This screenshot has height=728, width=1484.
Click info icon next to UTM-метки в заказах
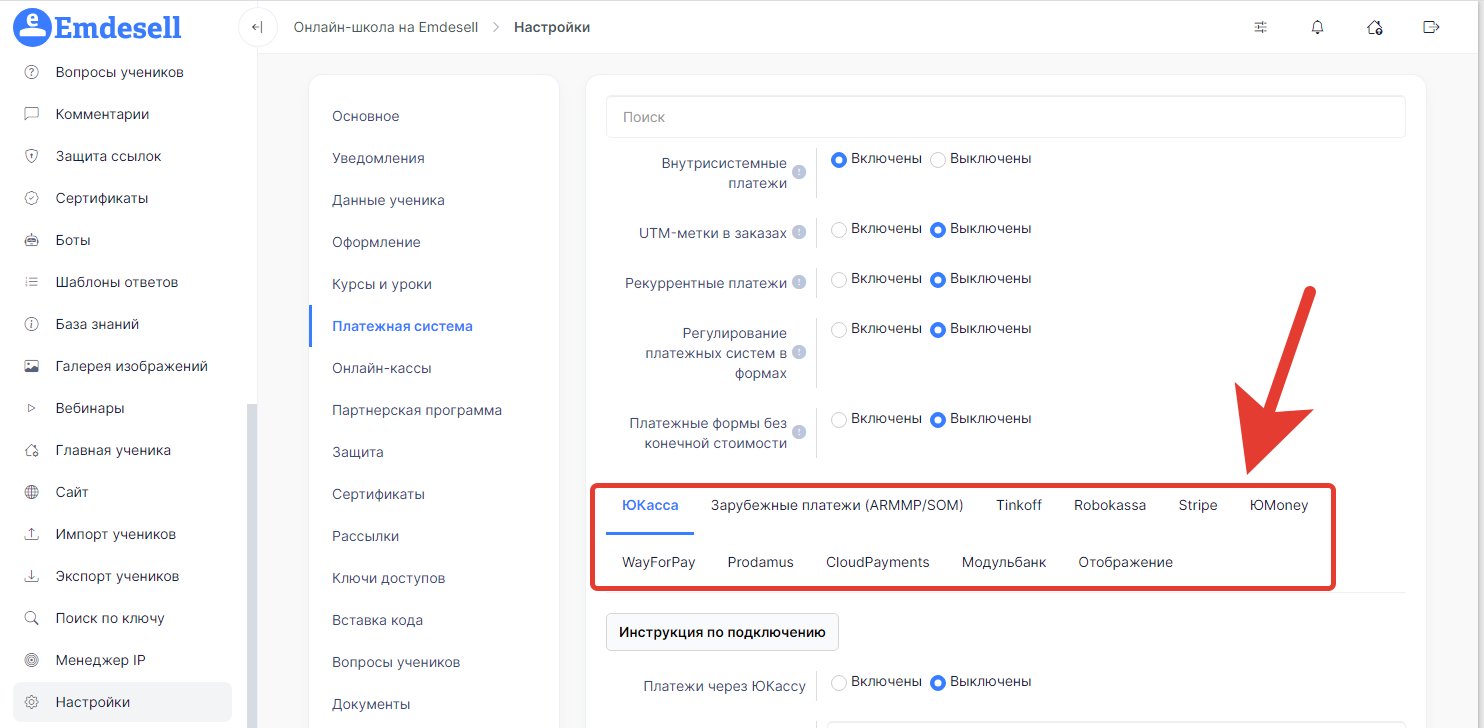(799, 233)
